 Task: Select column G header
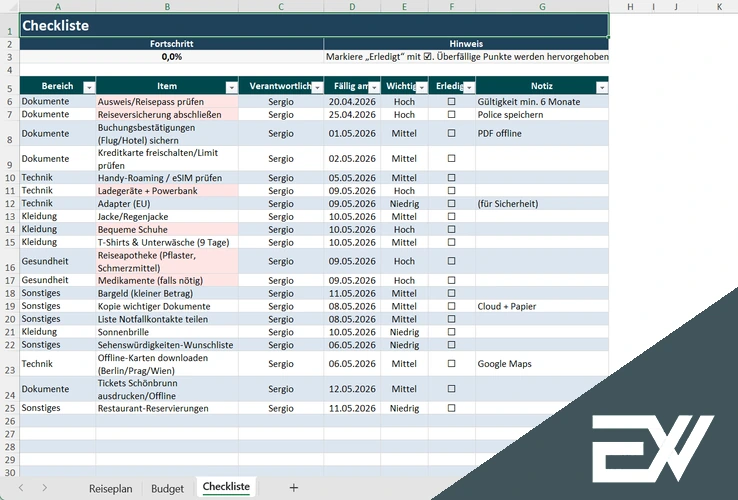tap(541, 6)
